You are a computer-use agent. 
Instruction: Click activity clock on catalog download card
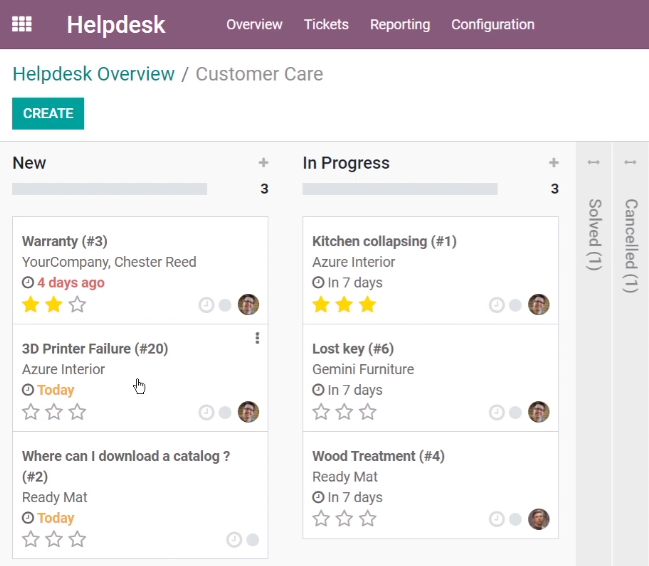(x=234, y=540)
